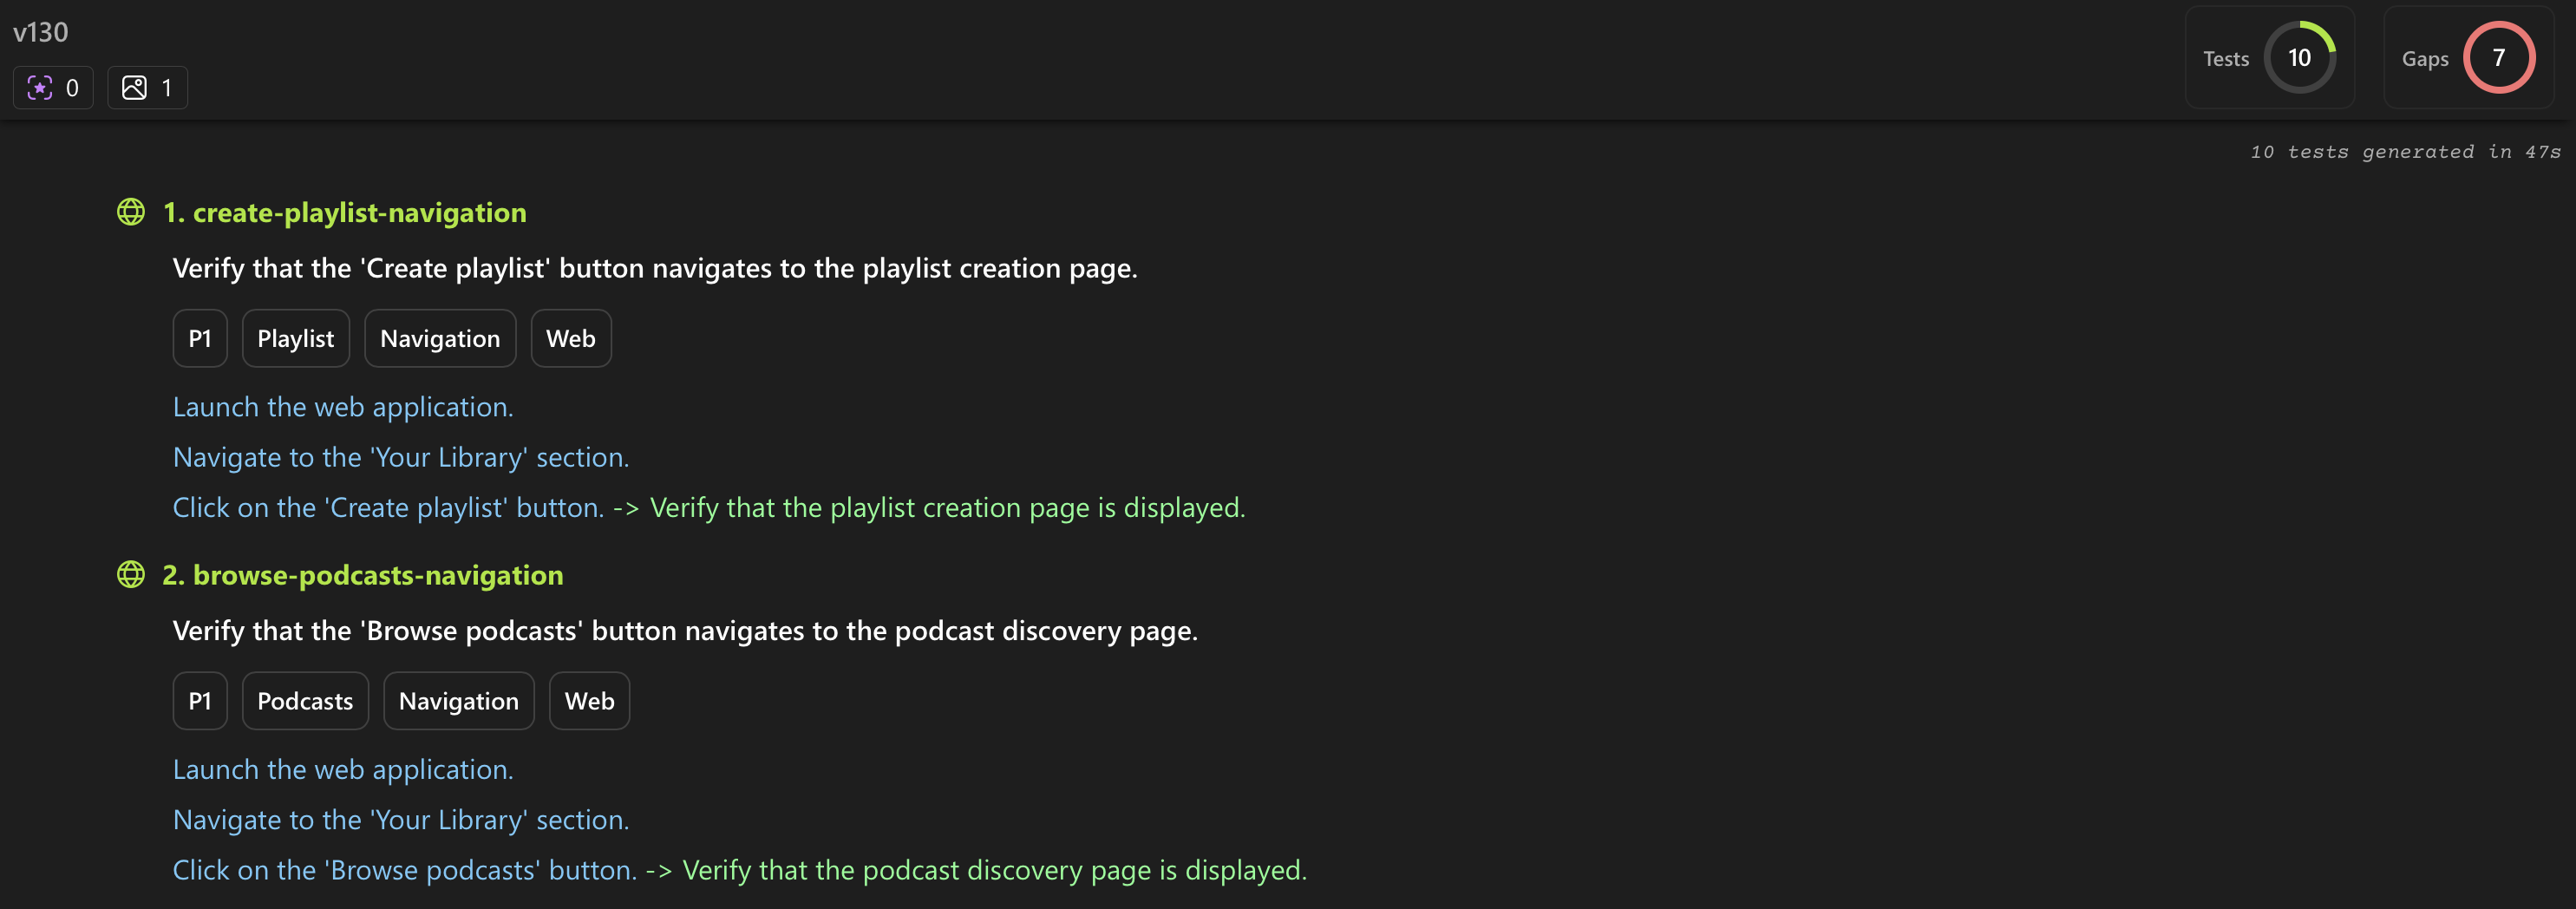Select the Playlist tag
Image resolution: width=2576 pixels, height=909 pixels.
(295, 339)
